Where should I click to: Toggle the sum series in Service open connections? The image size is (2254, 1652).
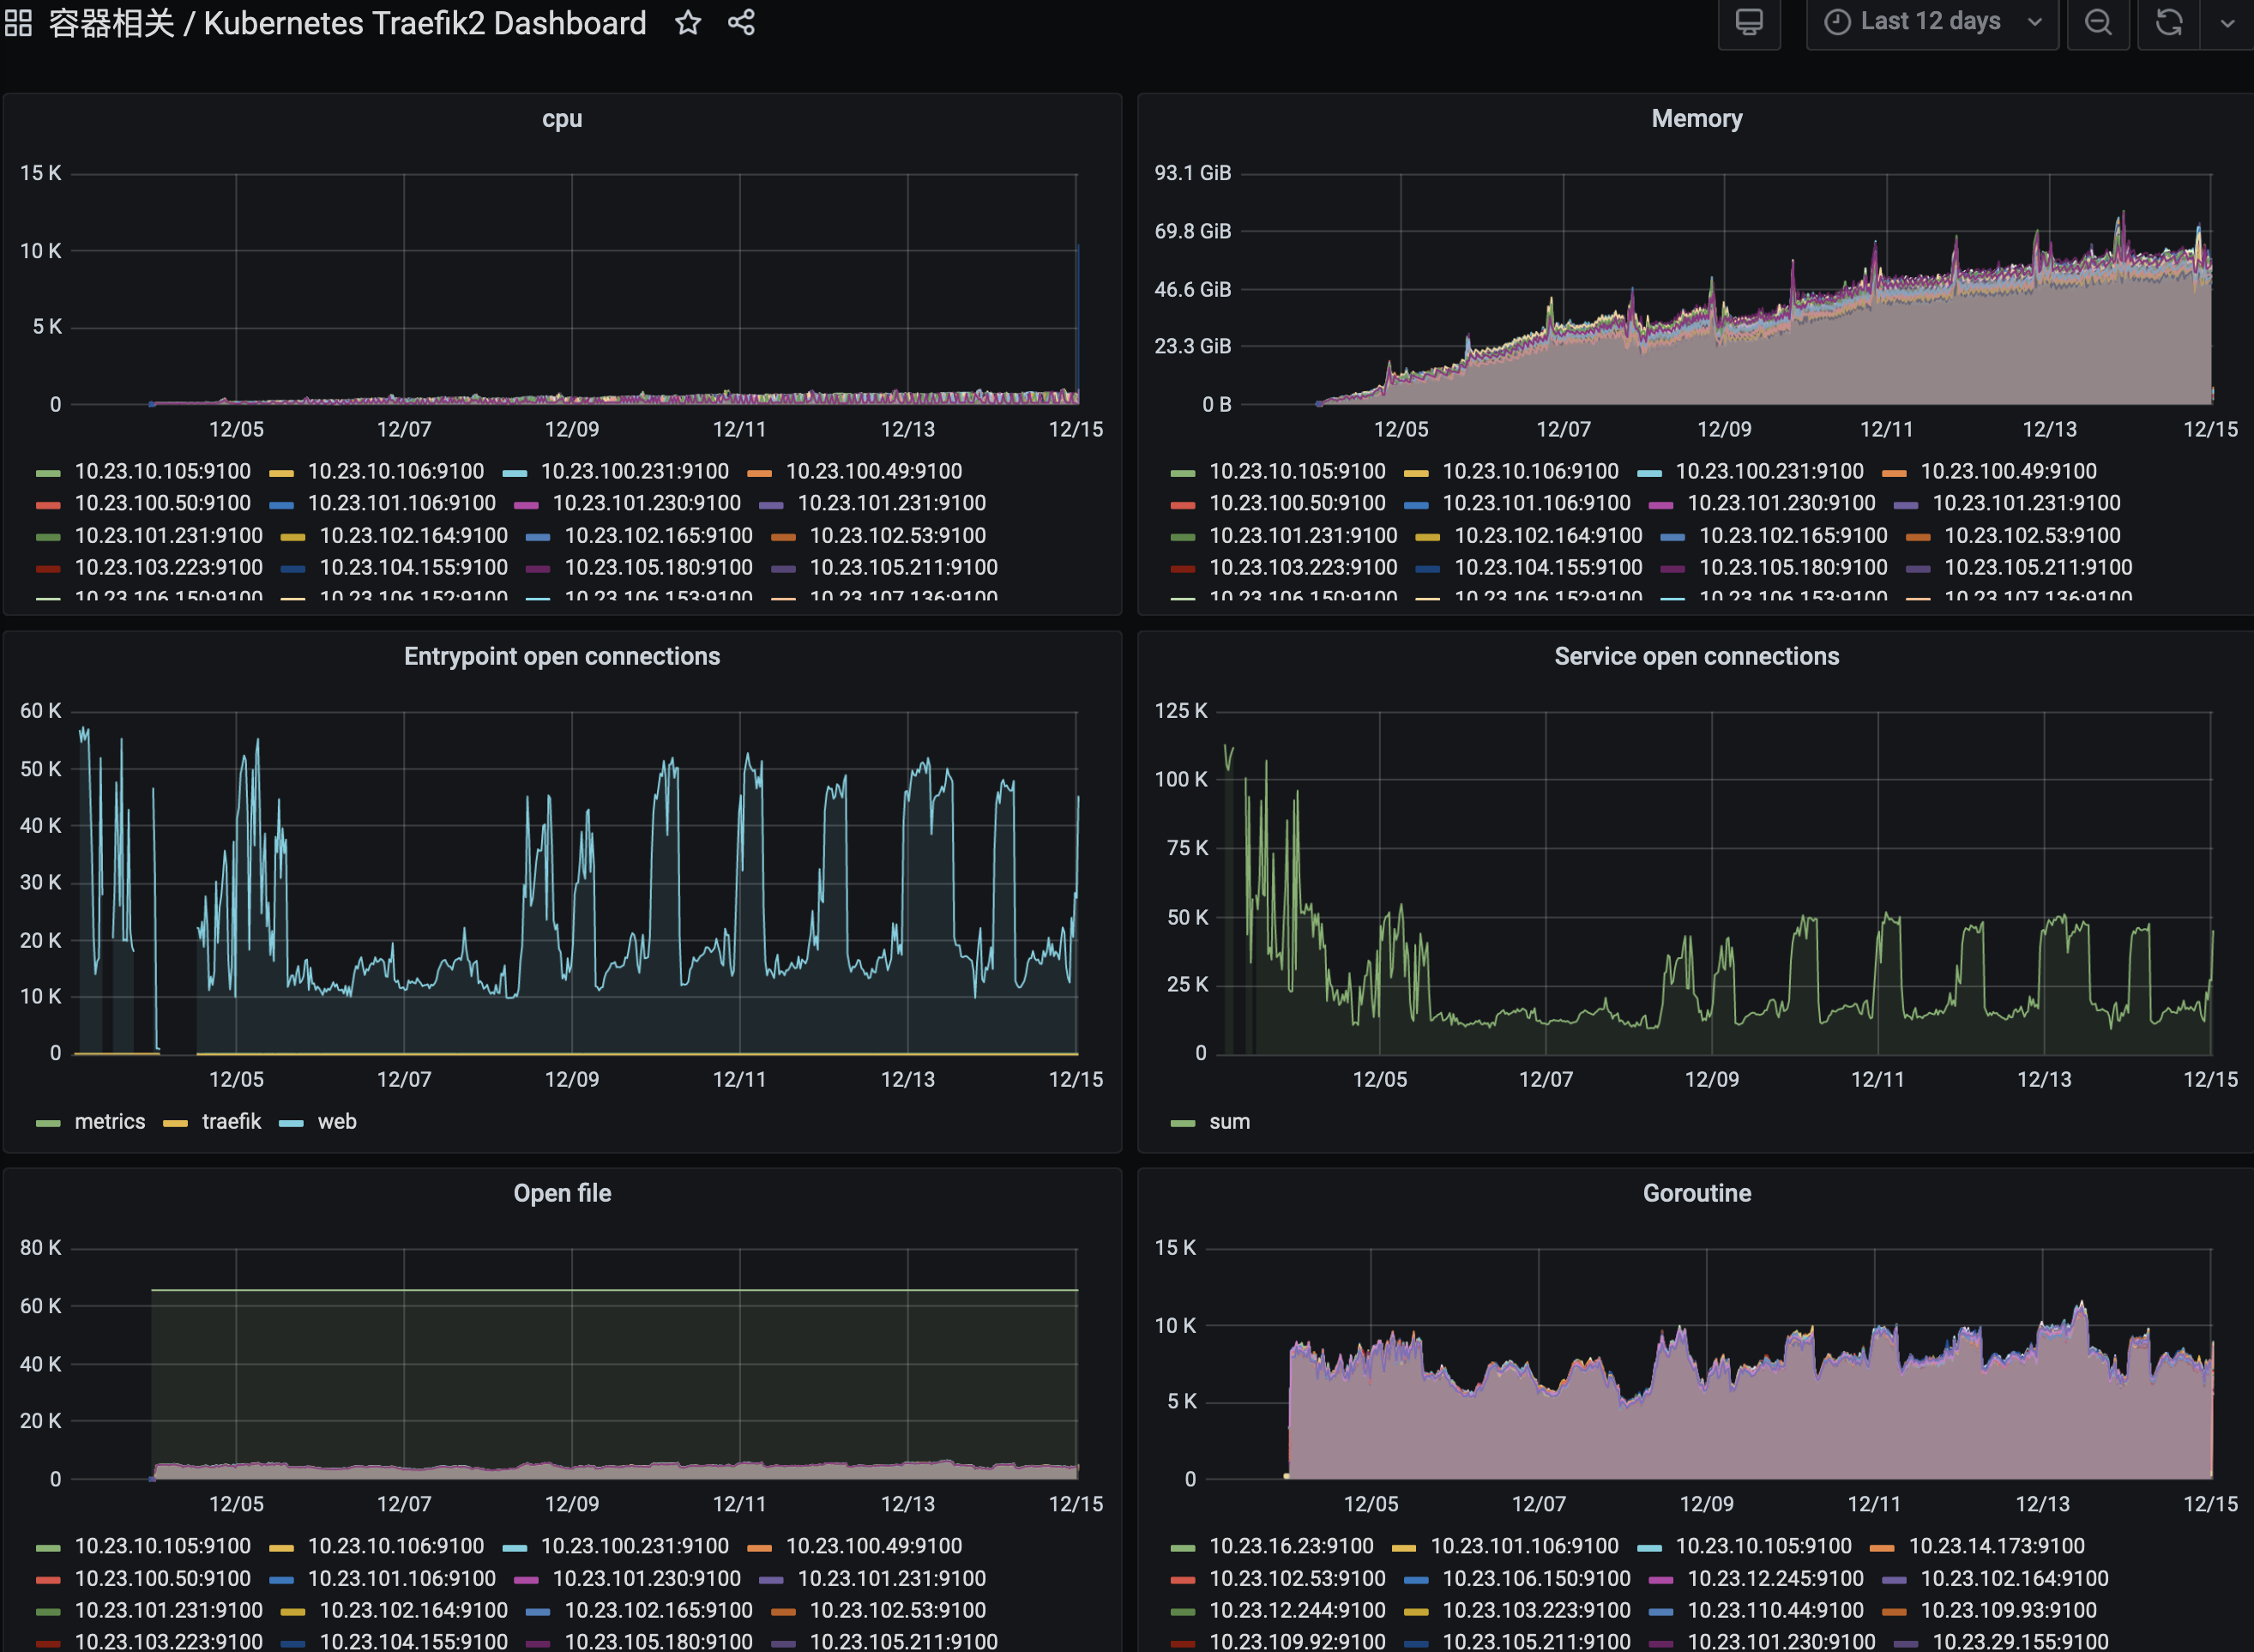click(x=1228, y=1121)
